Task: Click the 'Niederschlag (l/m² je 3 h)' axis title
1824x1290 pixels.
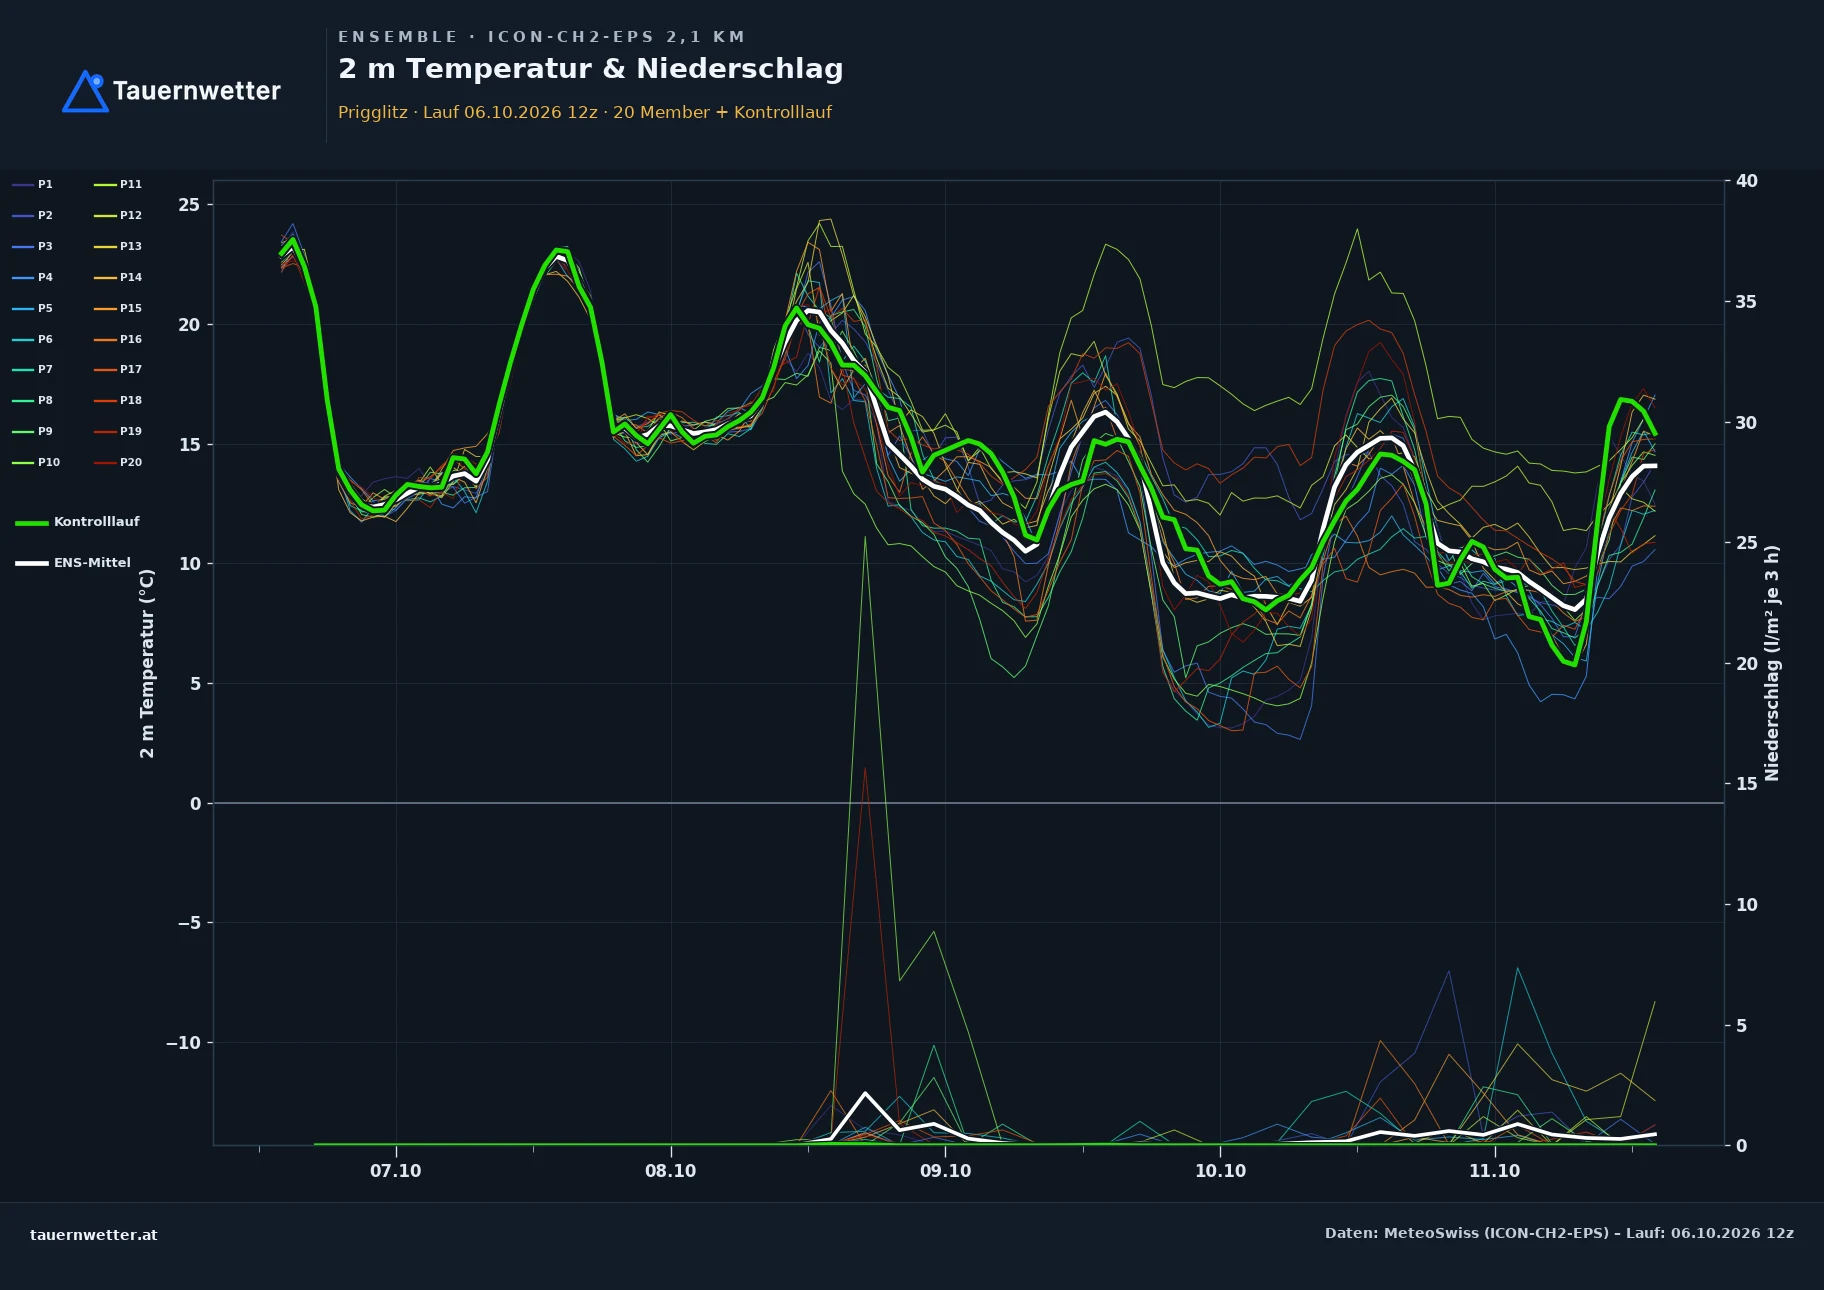Action: [x=1772, y=663]
